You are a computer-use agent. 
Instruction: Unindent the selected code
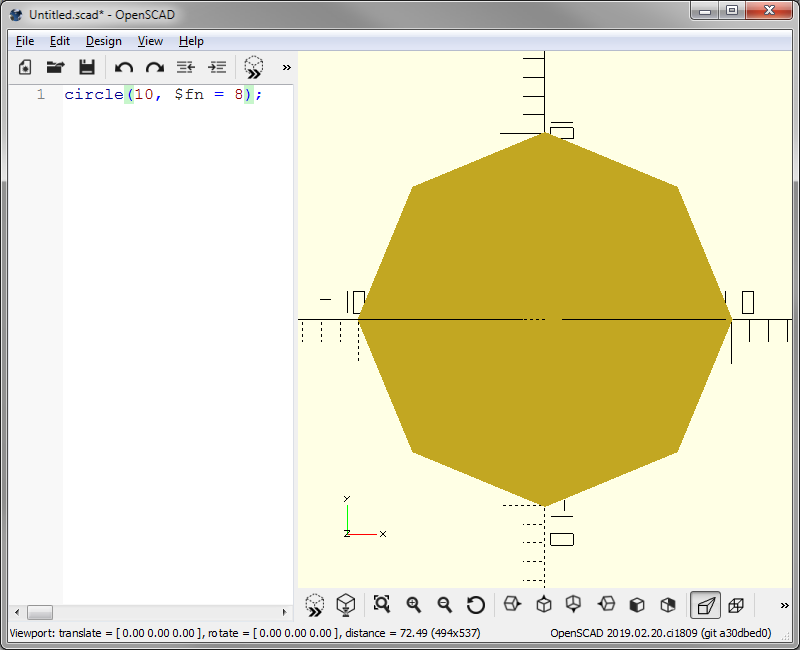click(x=185, y=67)
